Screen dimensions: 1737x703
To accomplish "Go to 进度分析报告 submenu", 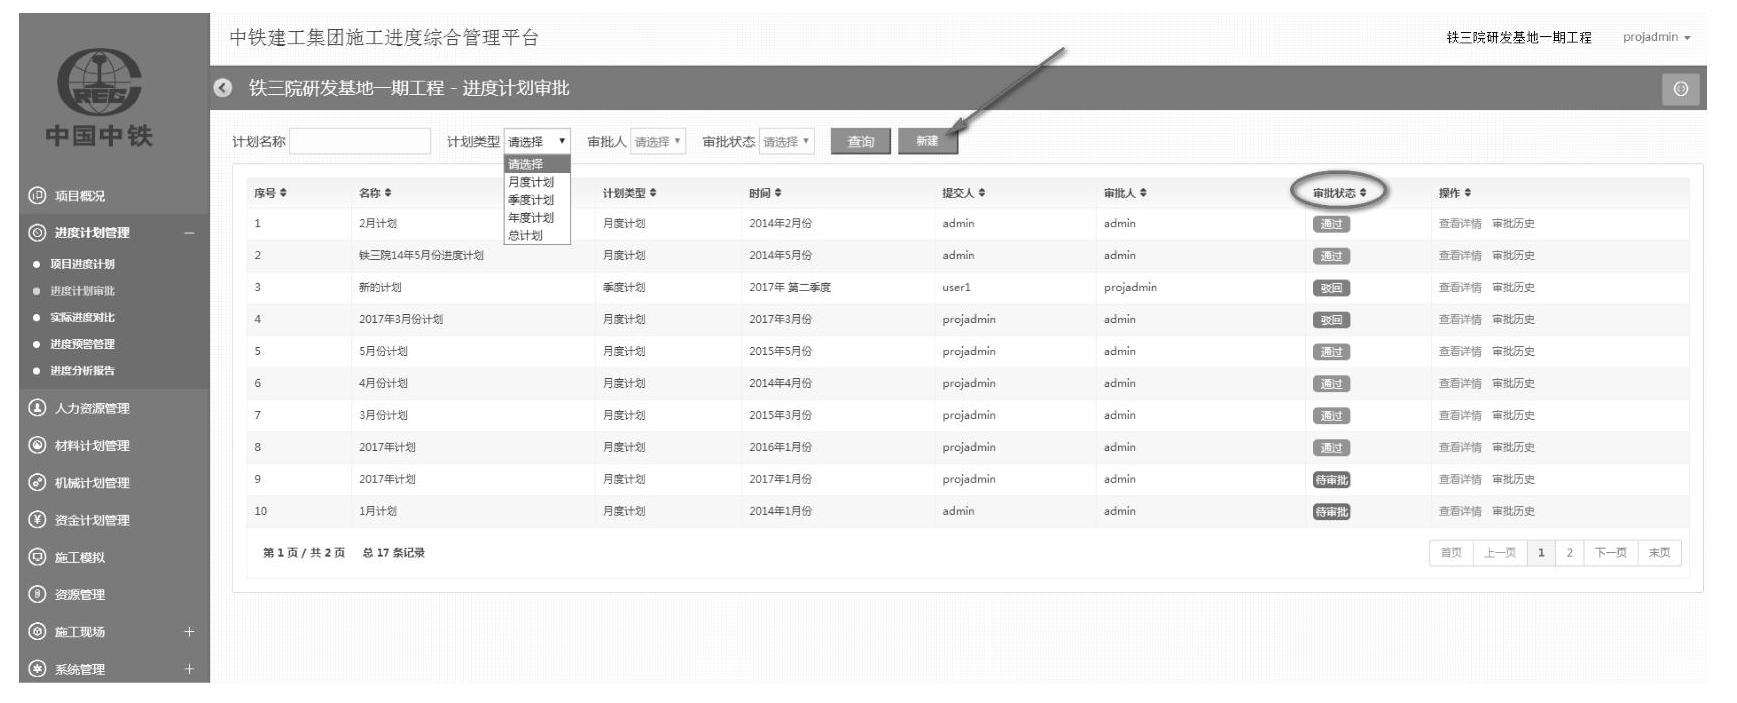I will pos(83,370).
